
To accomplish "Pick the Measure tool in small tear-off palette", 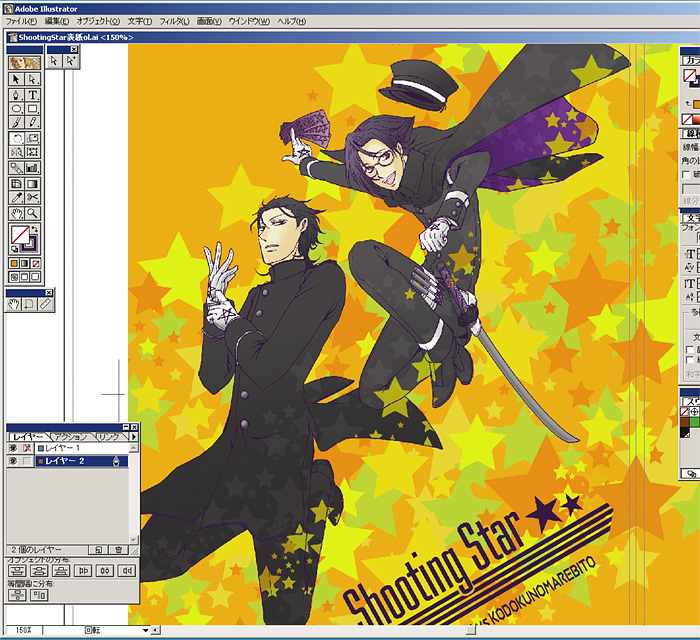I will click(46, 304).
